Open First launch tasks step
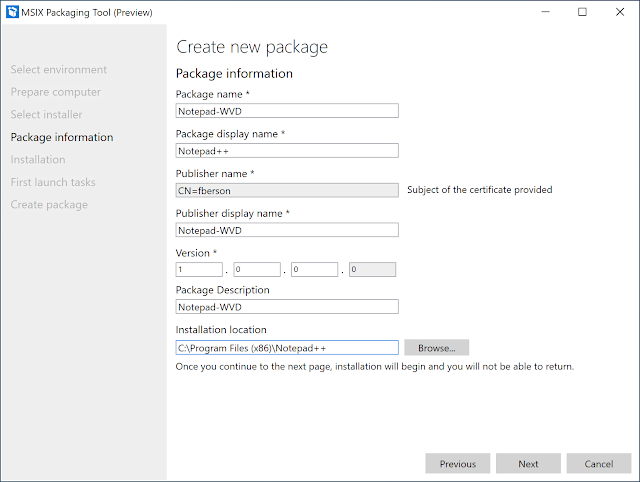Viewport: 640px width, 482px height. coord(53,182)
